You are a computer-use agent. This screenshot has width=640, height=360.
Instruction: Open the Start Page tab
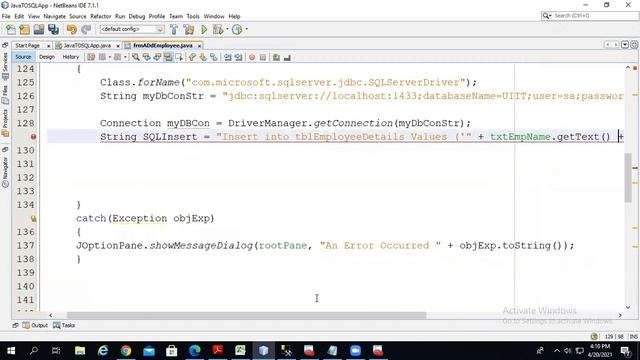point(27,46)
